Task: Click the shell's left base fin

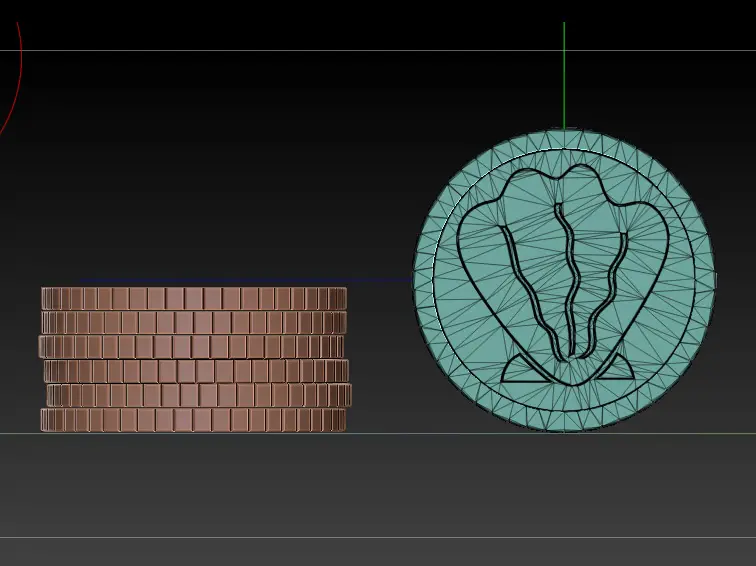Action: pyautogui.click(x=522, y=371)
